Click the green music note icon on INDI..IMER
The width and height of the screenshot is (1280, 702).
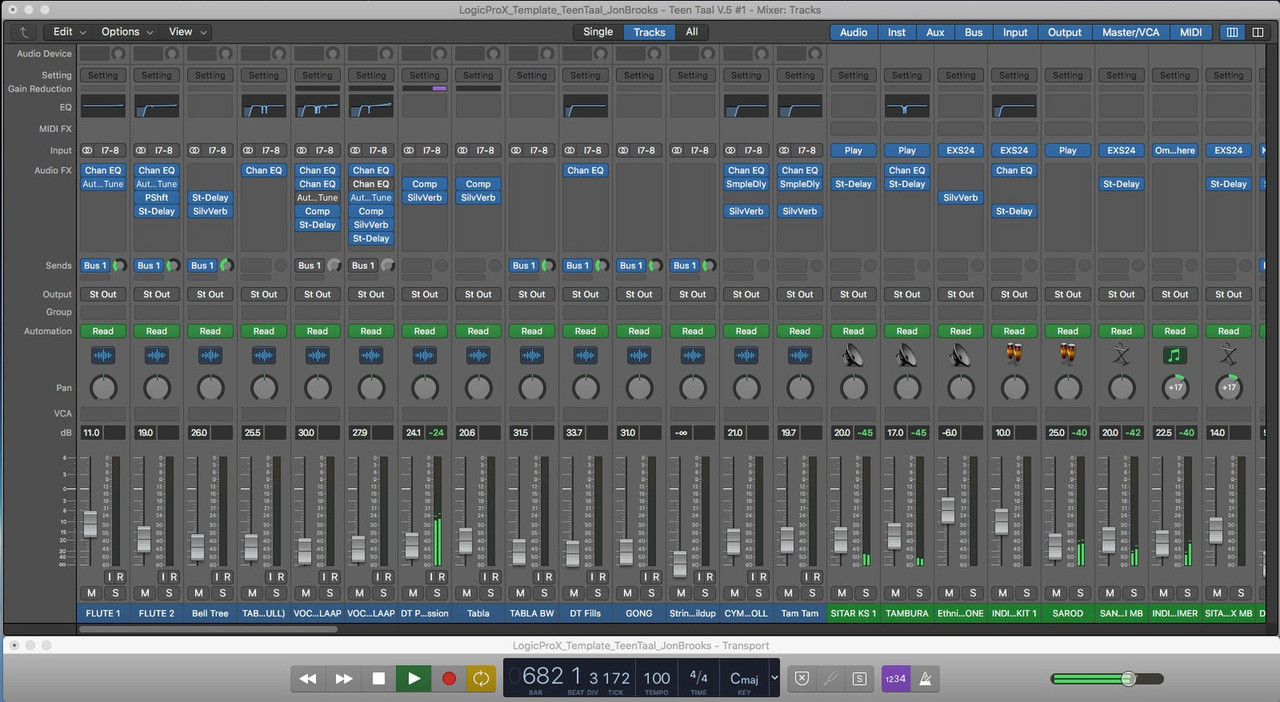coord(1175,355)
